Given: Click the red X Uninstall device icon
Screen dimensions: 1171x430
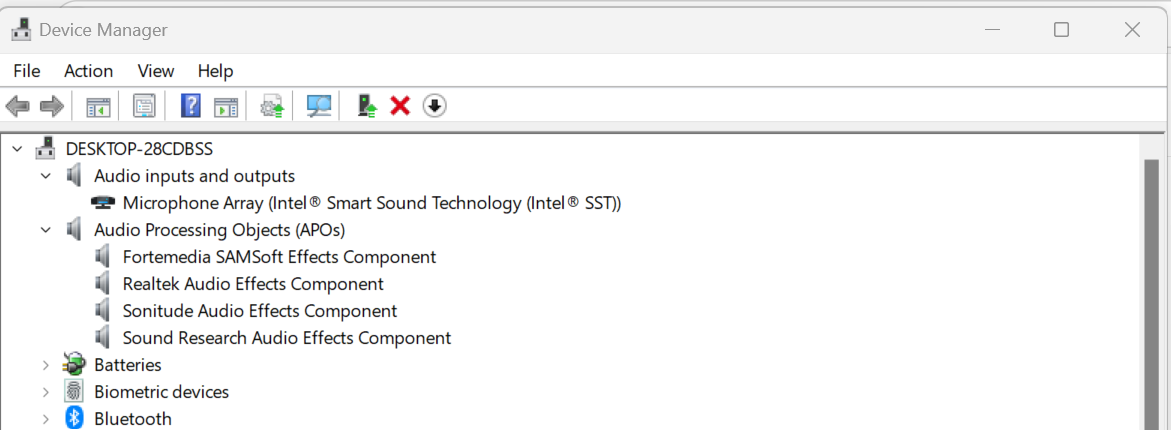Looking at the screenshot, I should coord(400,105).
